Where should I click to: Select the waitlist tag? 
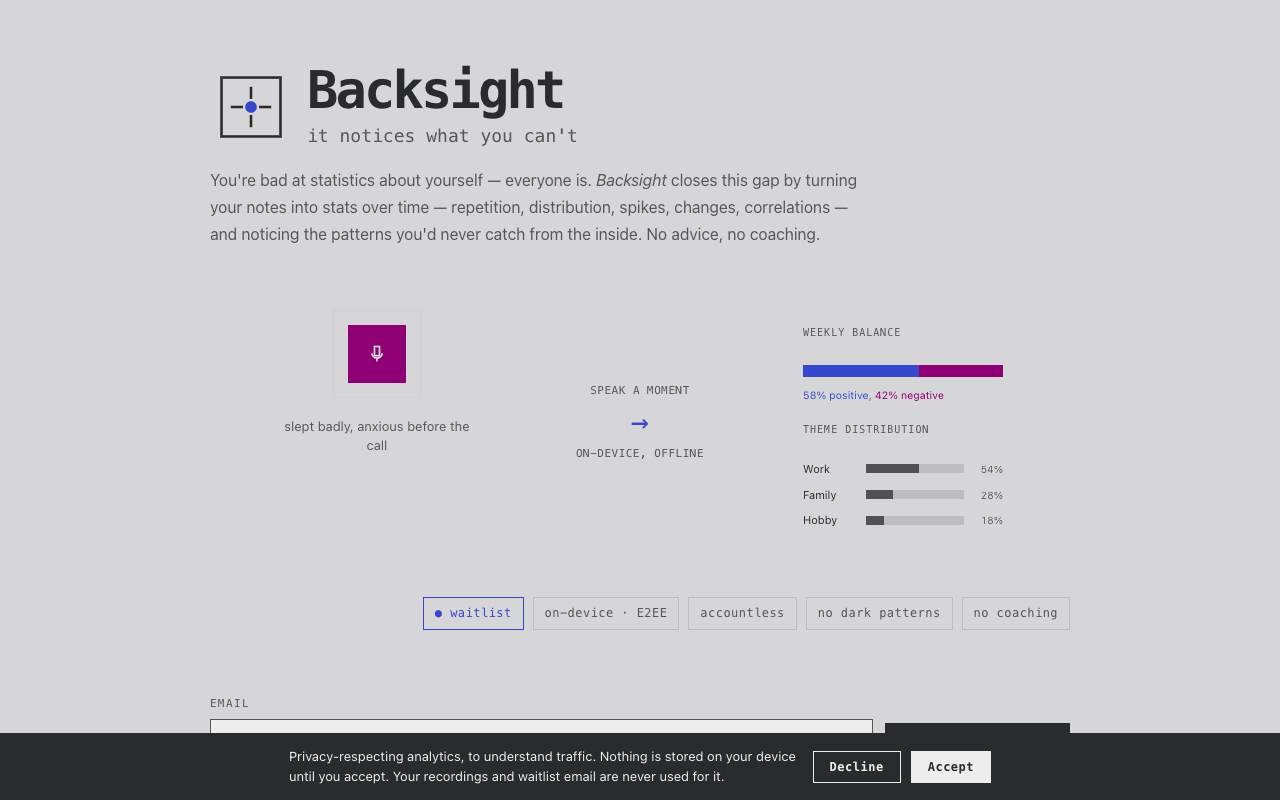click(x=473, y=613)
